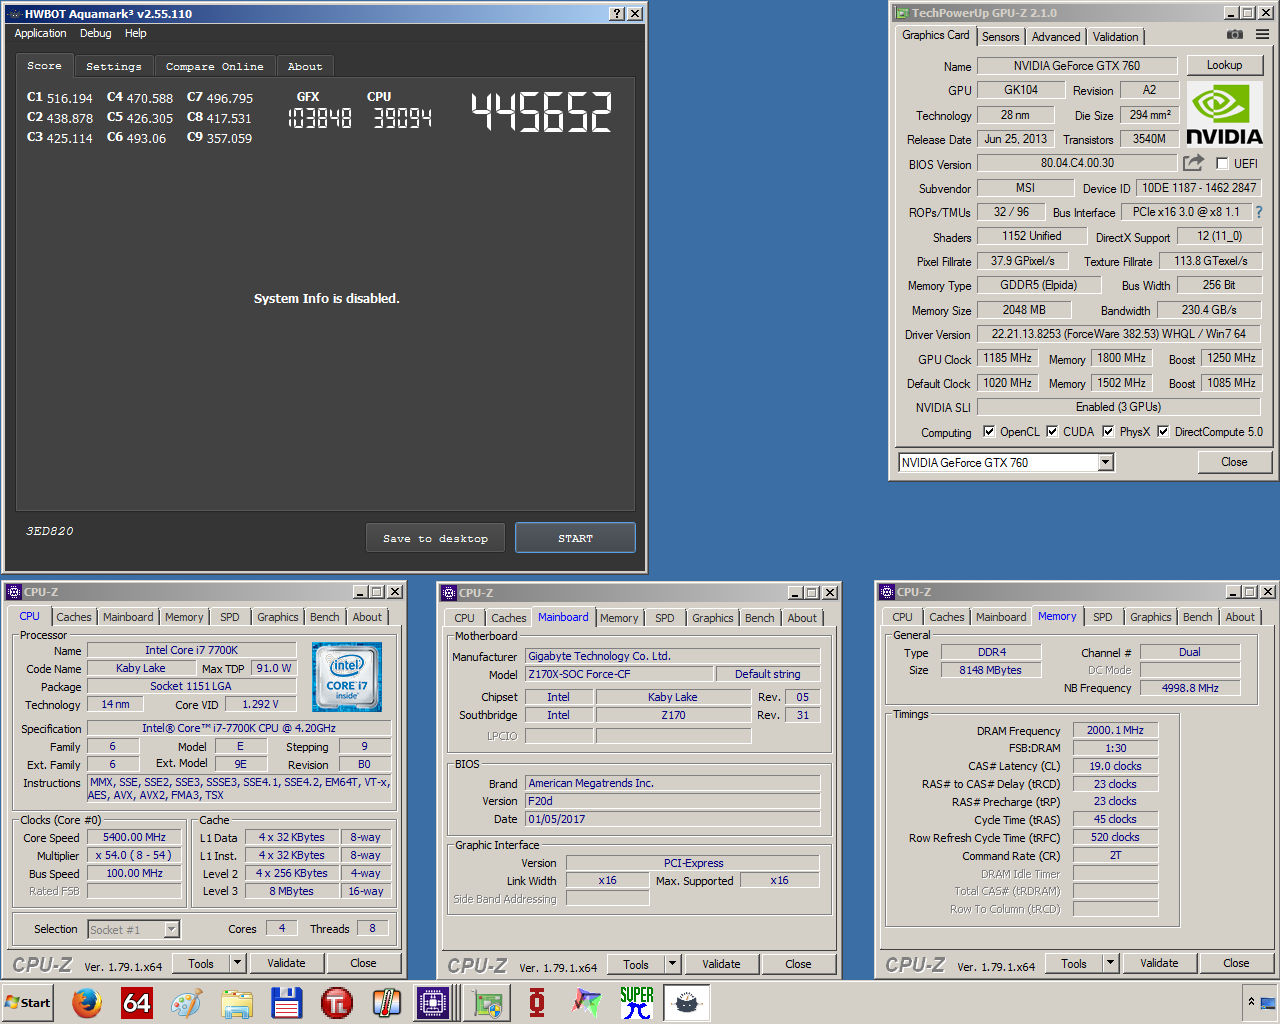
Task: Launch Paint from the taskbar palette icon
Action: coord(187,1002)
